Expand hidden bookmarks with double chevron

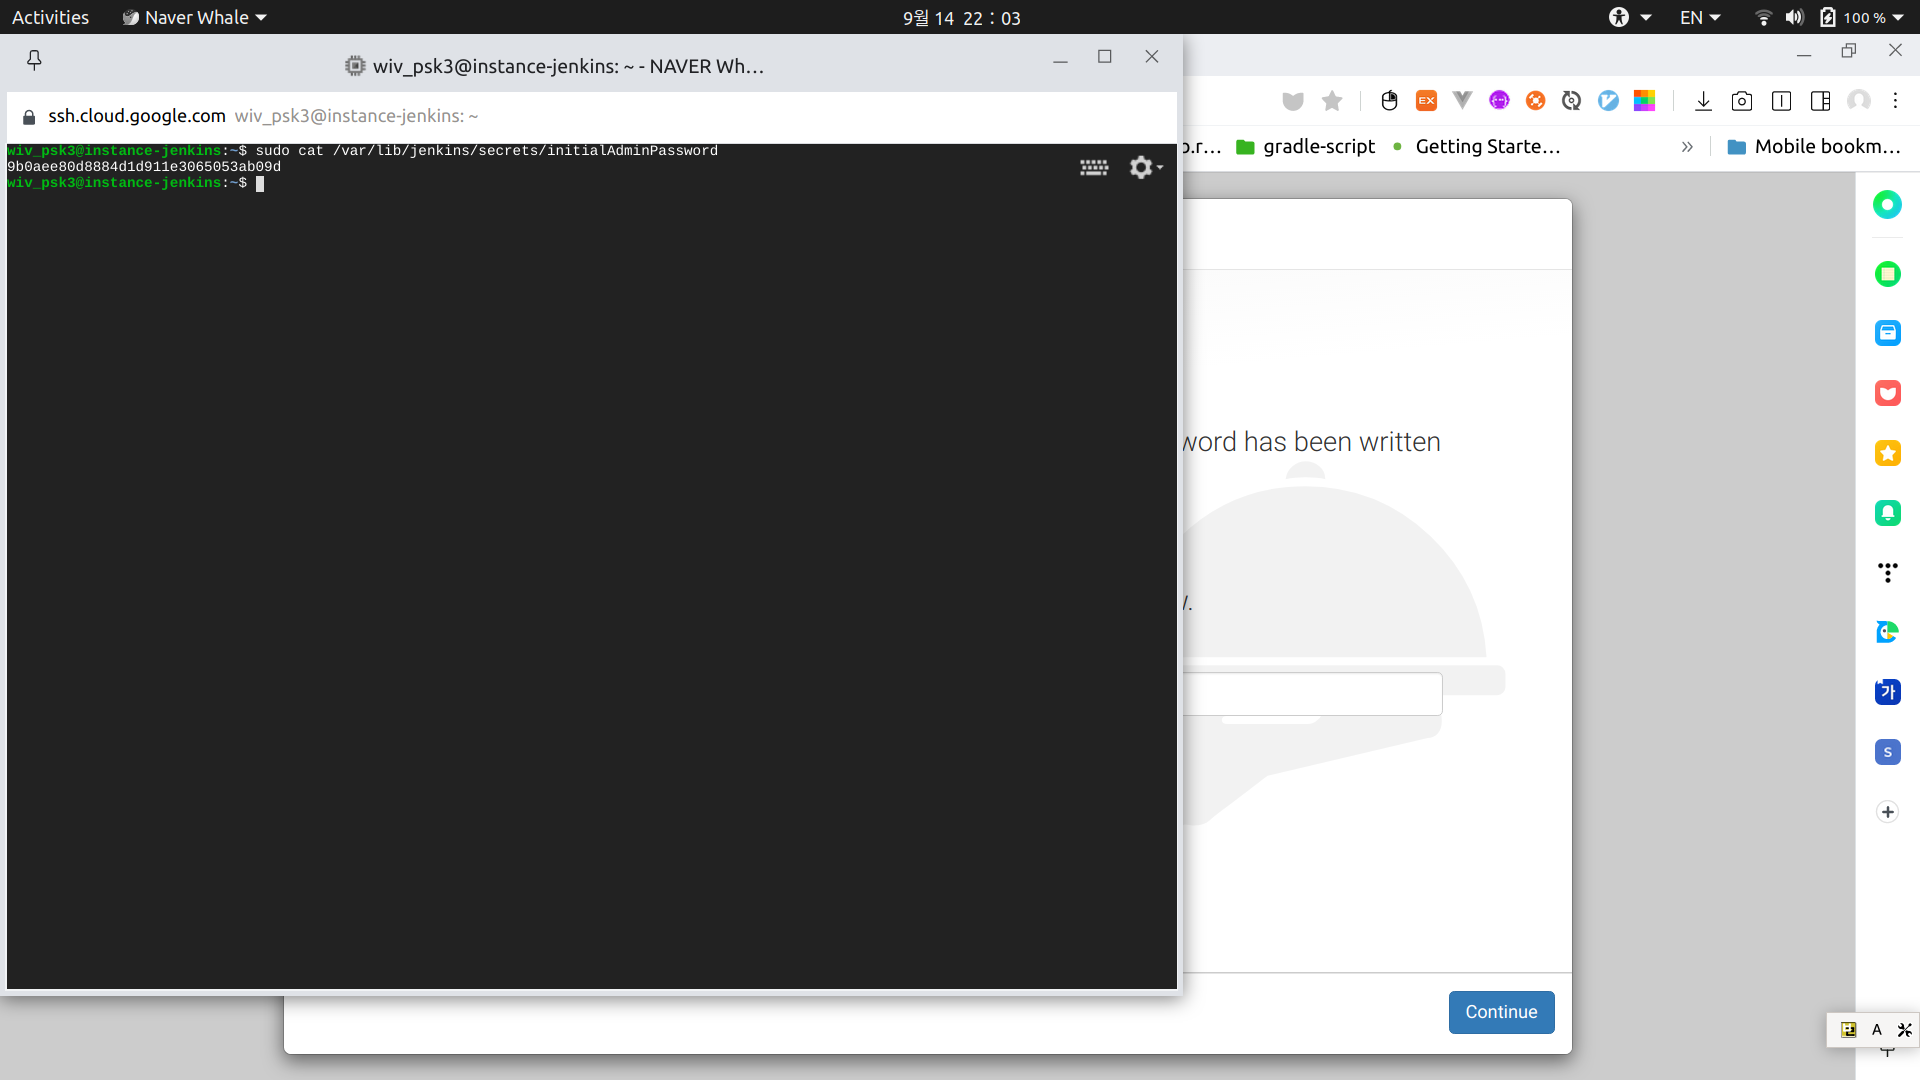tap(1687, 147)
